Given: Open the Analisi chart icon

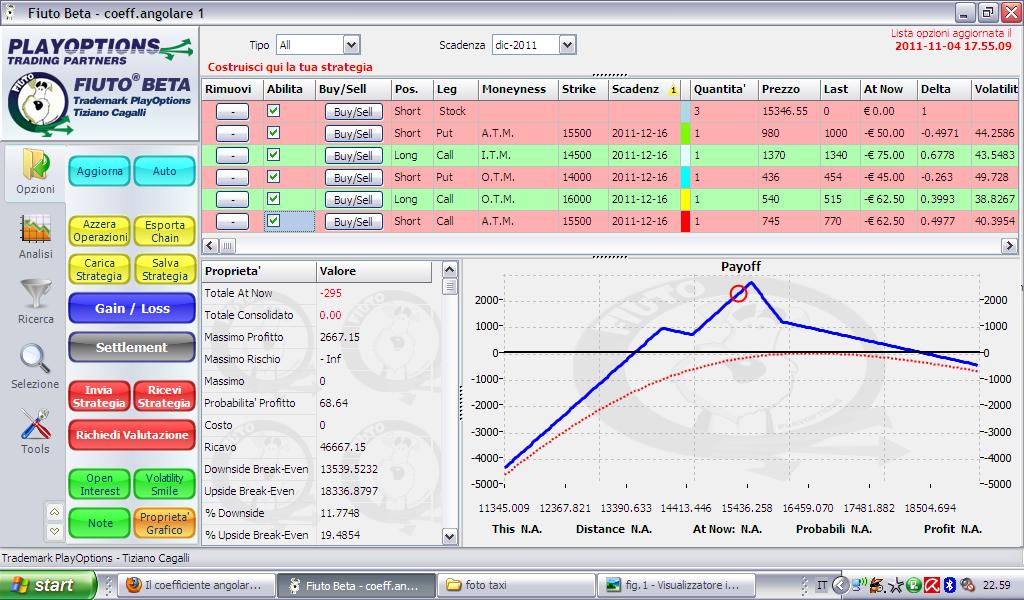Looking at the screenshot, I should 35,229.
